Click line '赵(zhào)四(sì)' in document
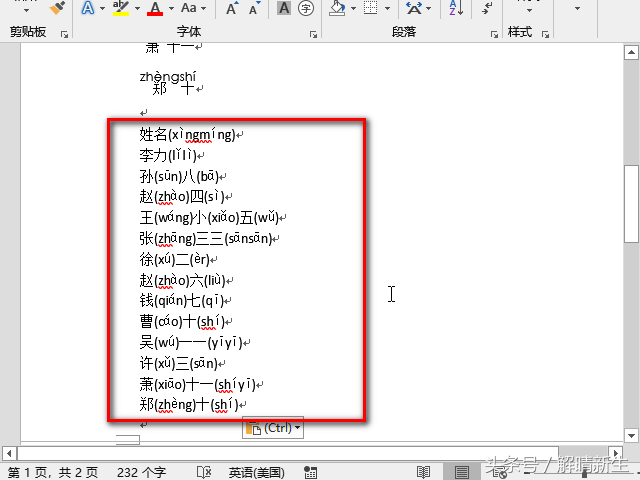 pyautogui.click(x=182, y=197)
